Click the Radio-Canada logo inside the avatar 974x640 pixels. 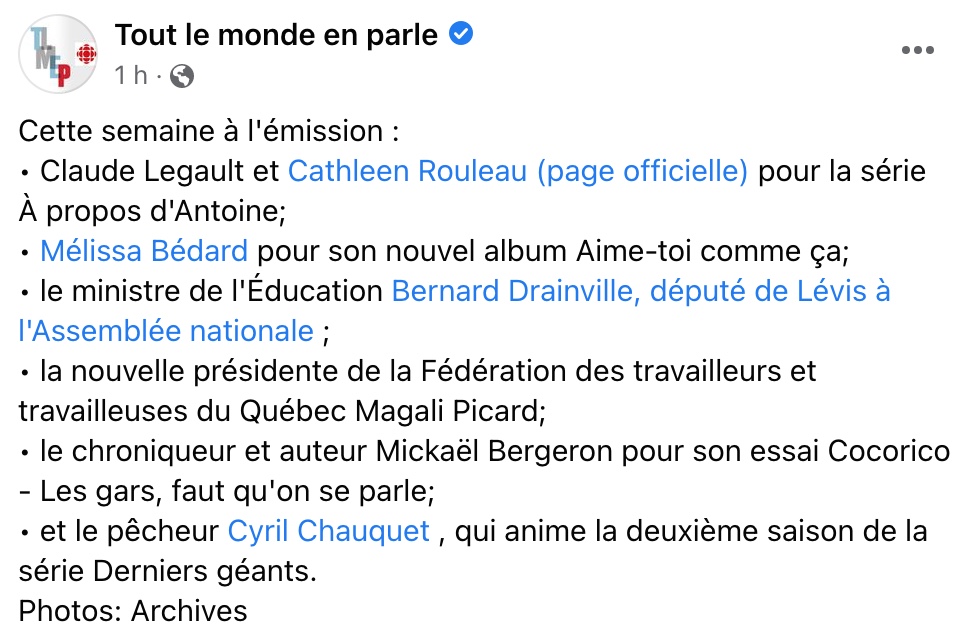coord(86,55)
